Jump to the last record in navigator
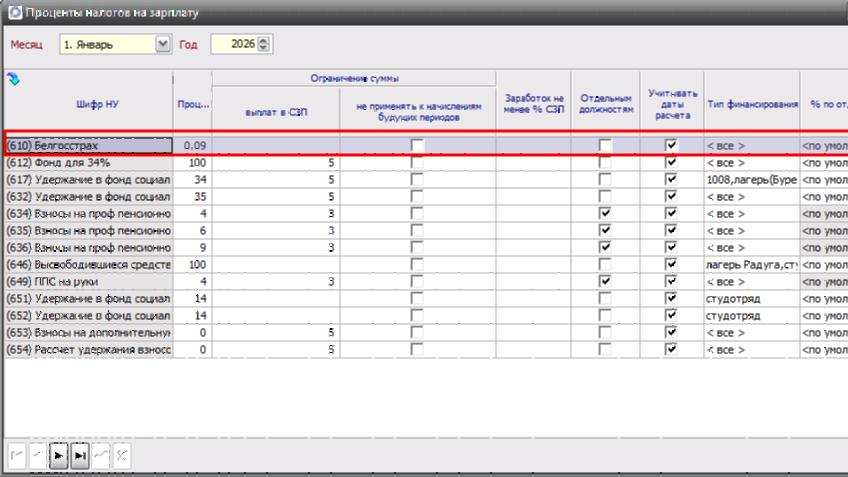The image size is (848, 477). (80, 453)
